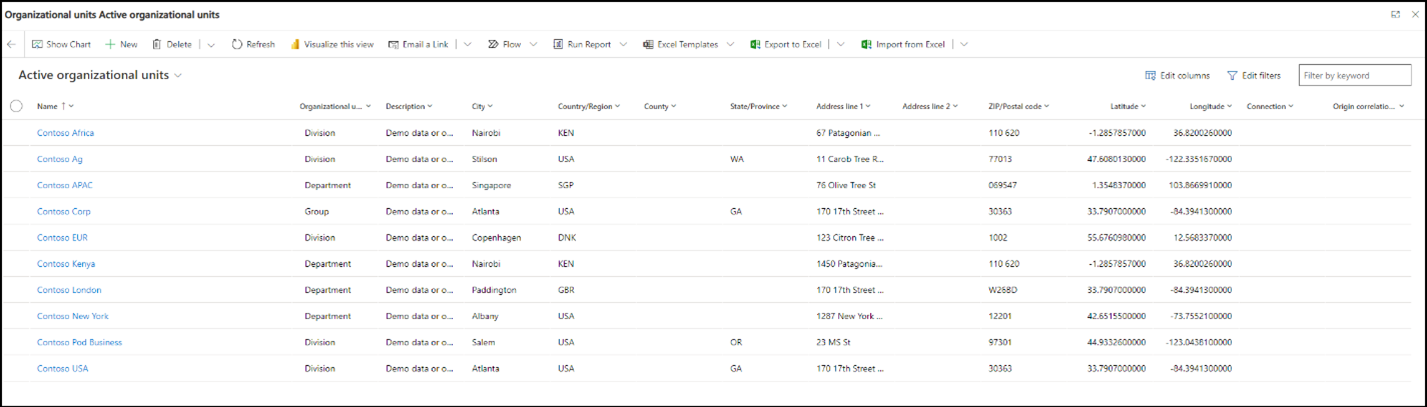Open the County column header menu
This screenshot has width=1427, height=407.
[660, 106]
